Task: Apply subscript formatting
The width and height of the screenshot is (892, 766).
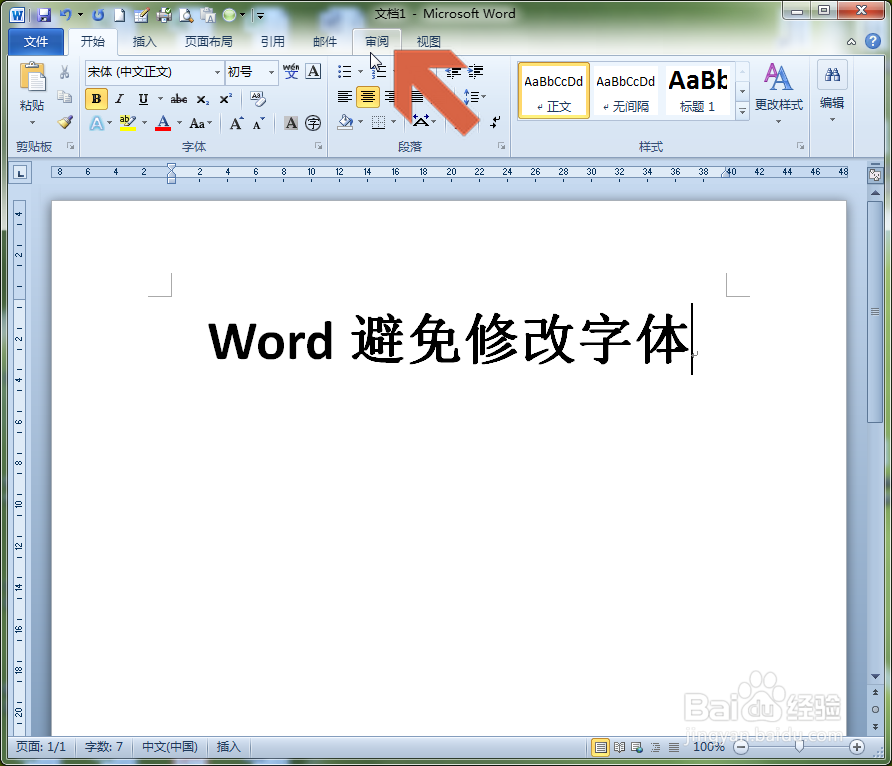Action: coord(203,100)
